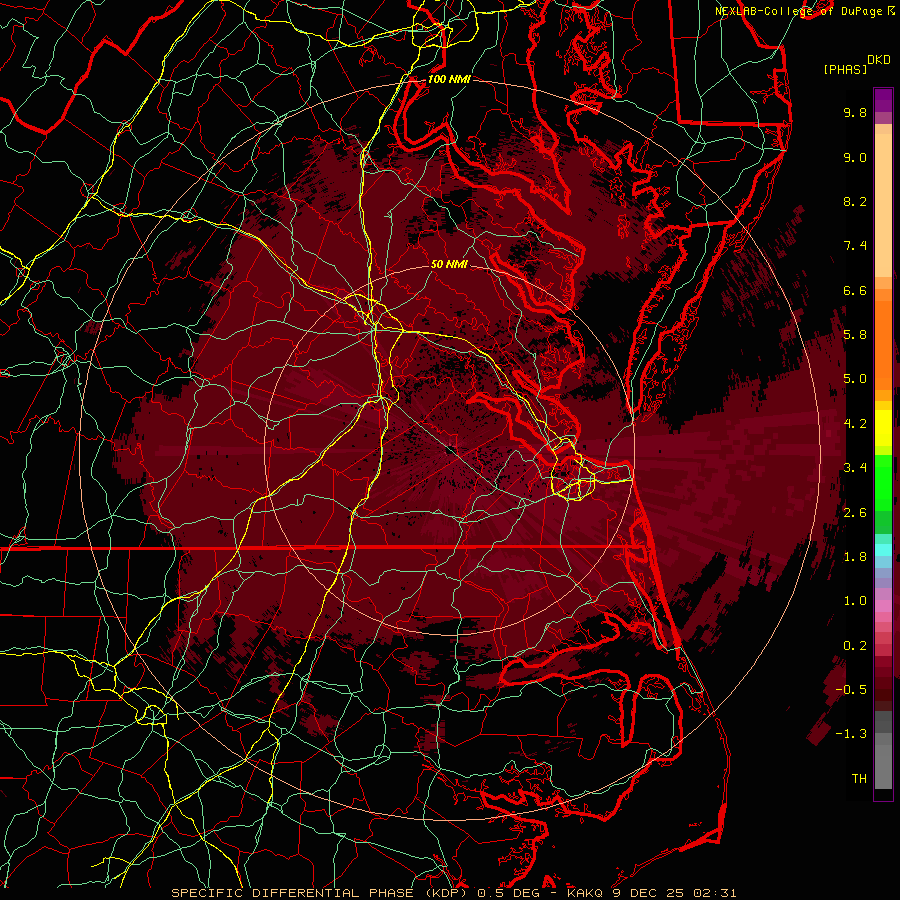Screen dimensions: 900x900
Task: Click the DKD legend title
Action: pyautogui.click(x=878, y=60)
